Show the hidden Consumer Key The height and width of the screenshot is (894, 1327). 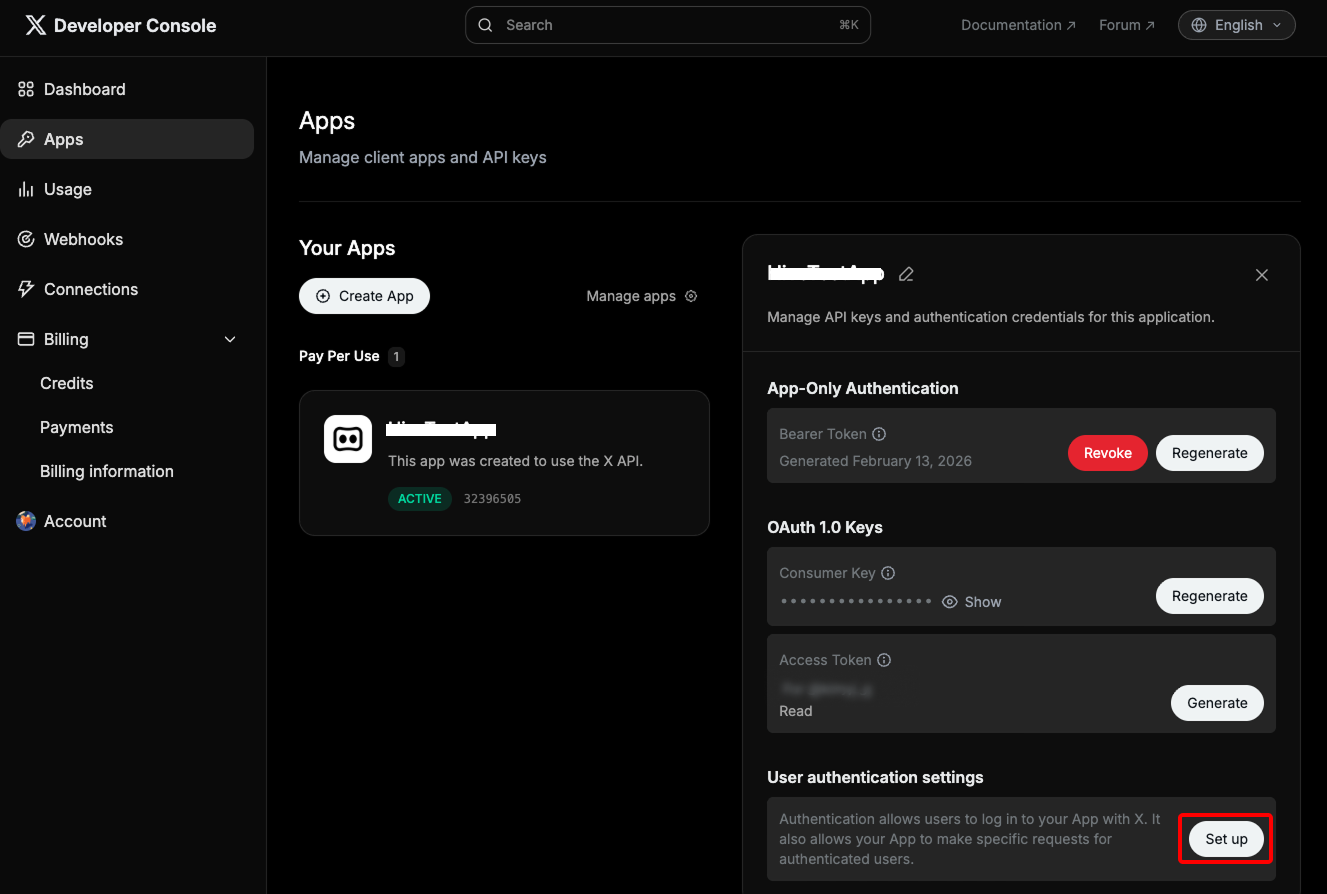click(972, 602)
